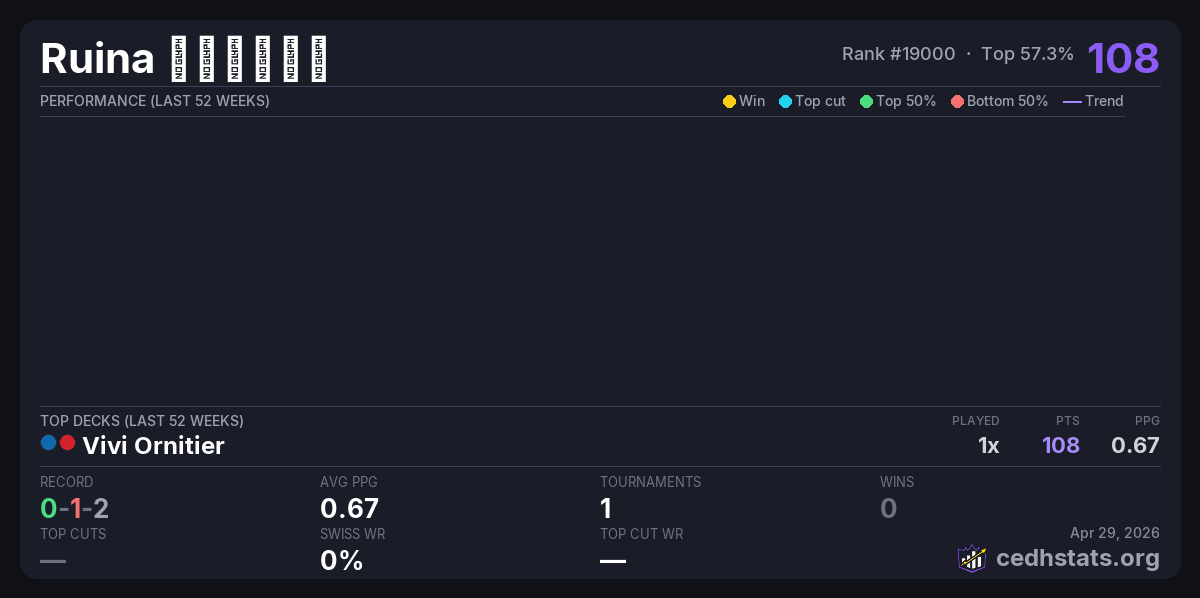This screenshot has height=598, width=1200.
Task: Click the Tournaments count value
Action: 606,508
